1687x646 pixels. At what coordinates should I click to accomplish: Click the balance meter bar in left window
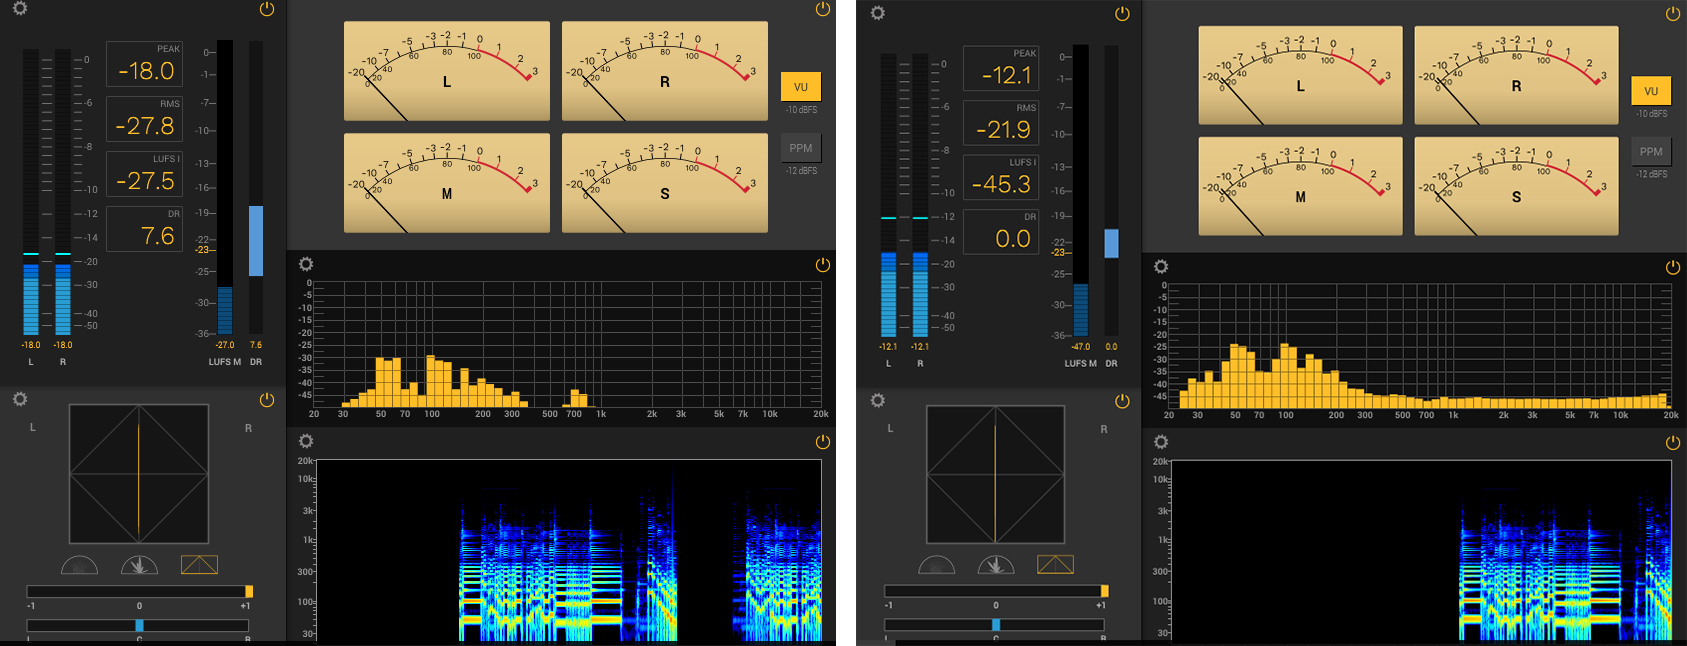138,625
